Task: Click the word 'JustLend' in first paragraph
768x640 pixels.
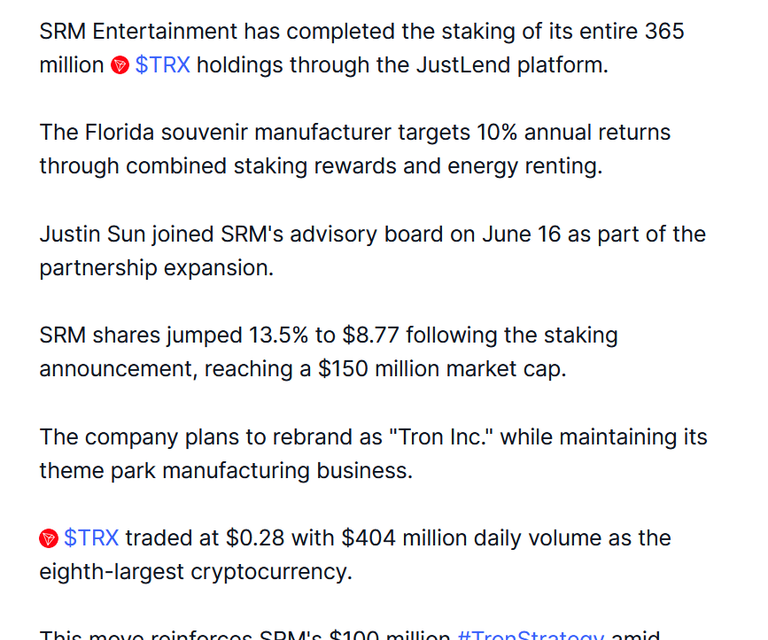Action: point(463,65)
